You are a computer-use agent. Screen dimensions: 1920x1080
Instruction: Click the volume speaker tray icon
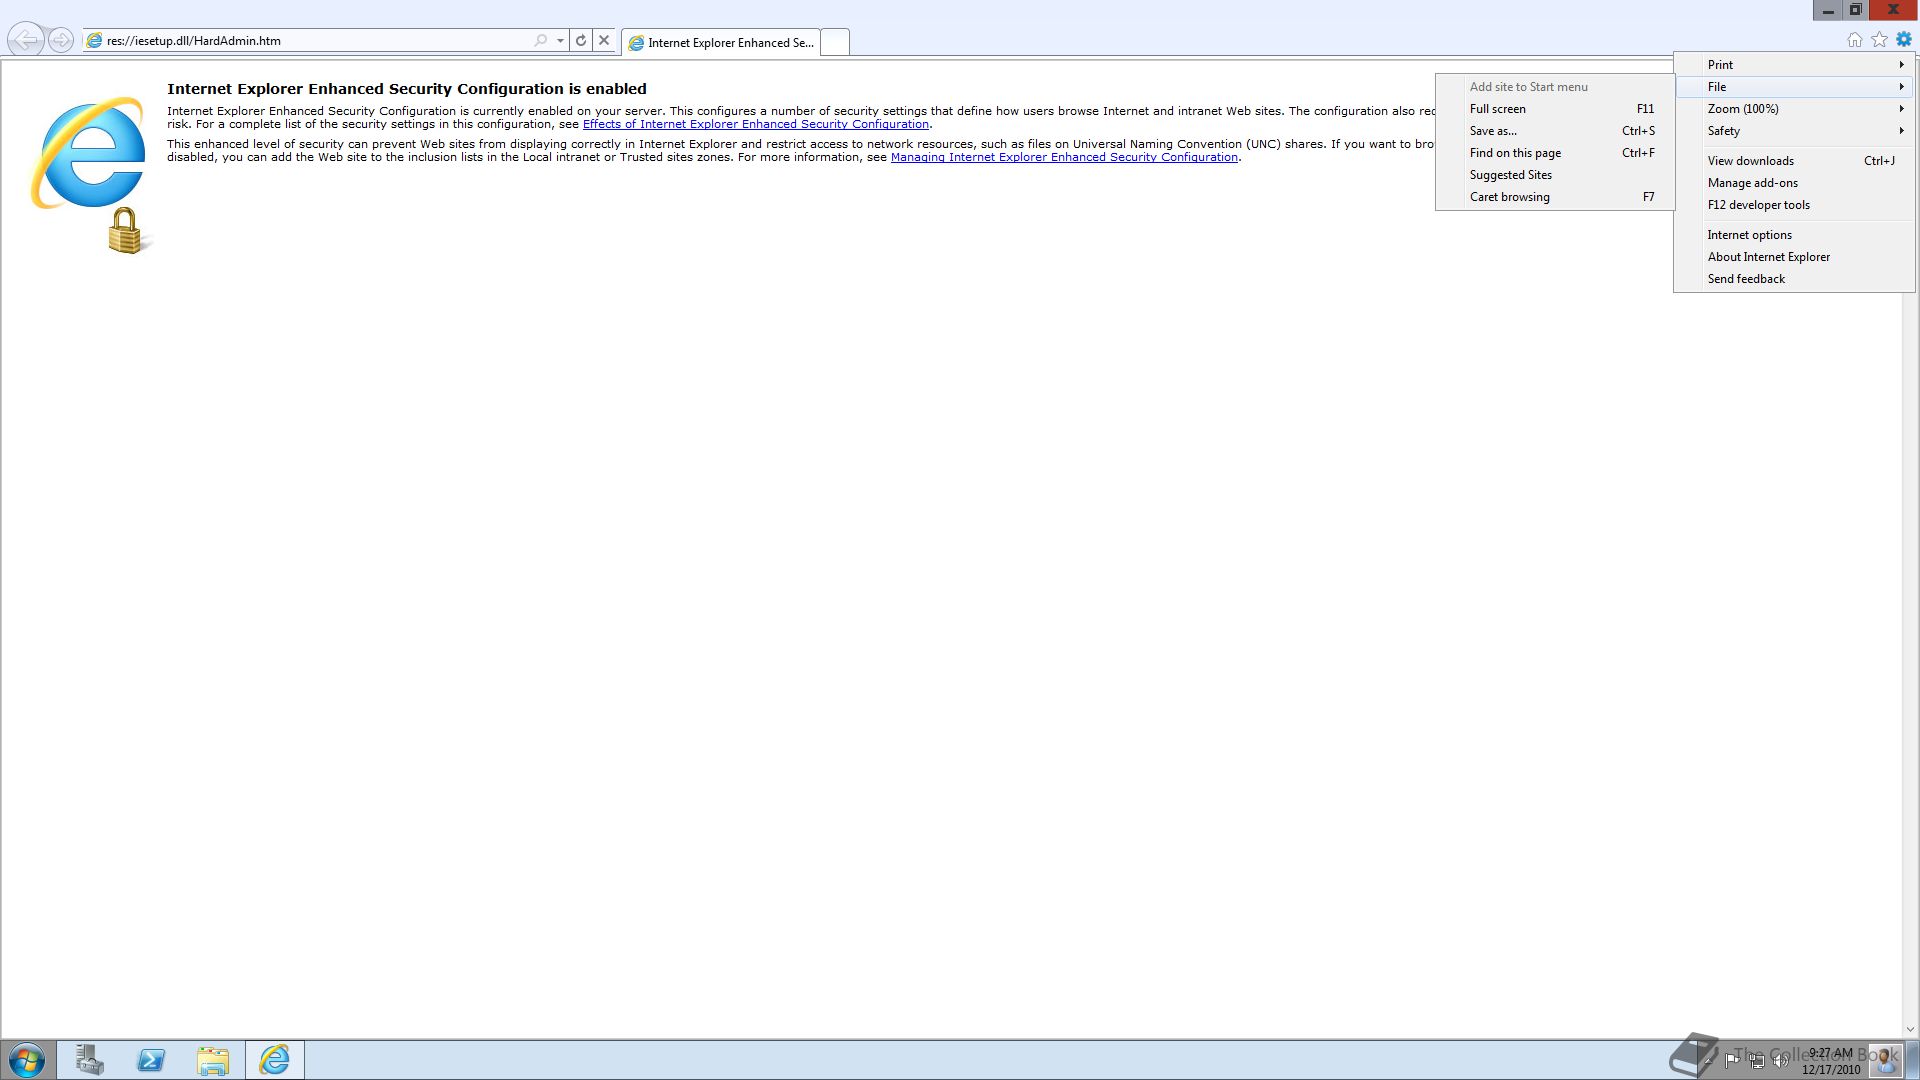(x=1780, y=1061)
